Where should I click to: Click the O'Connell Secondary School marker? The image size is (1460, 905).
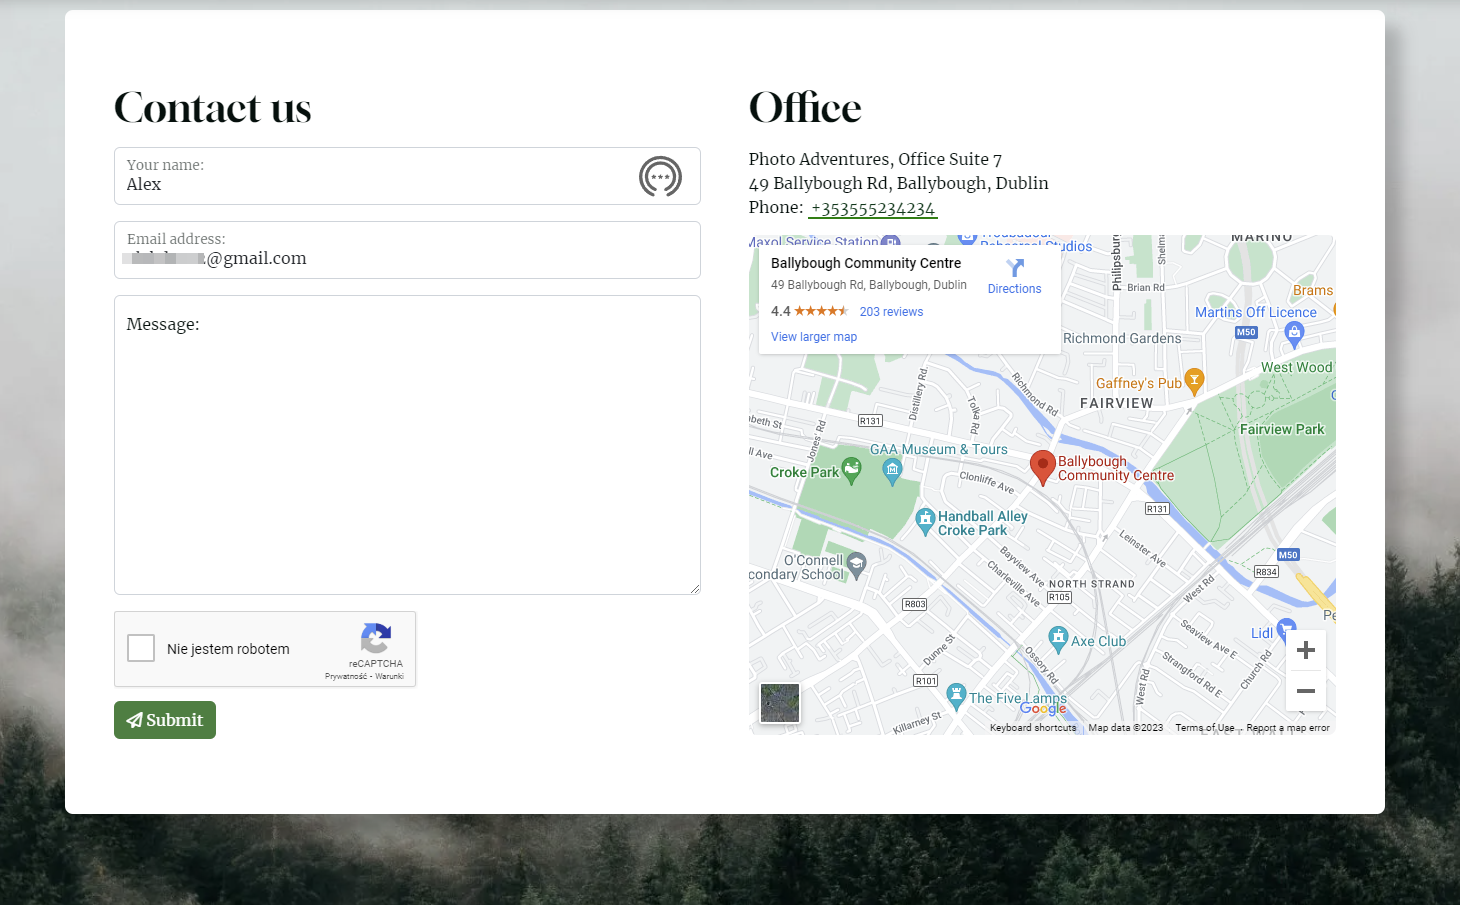856,566
